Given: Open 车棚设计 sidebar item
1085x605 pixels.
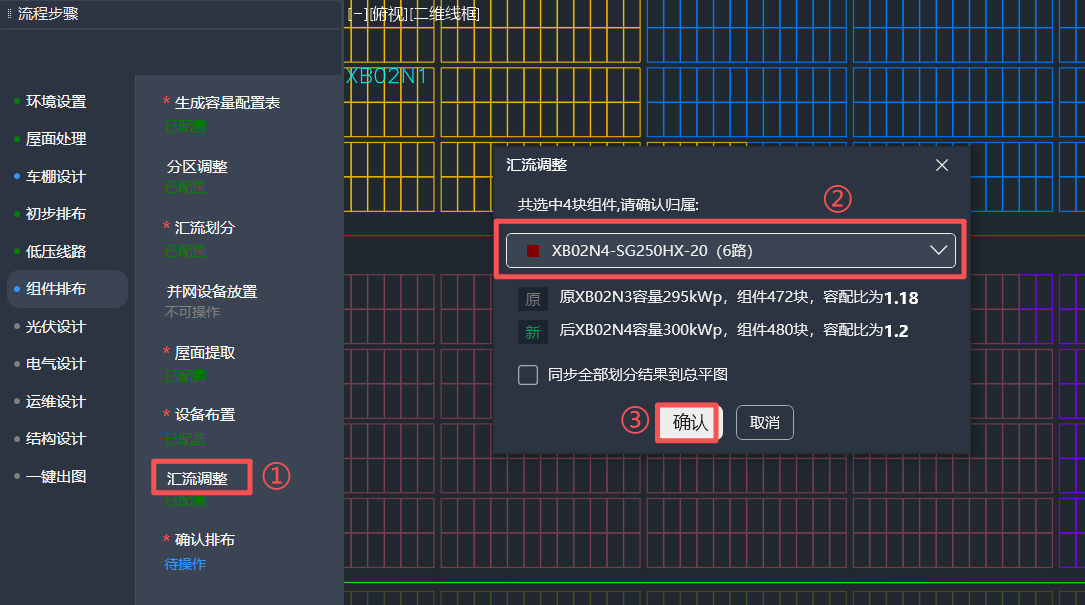Looking at the screenshot, I should click(x=56, y=176).
